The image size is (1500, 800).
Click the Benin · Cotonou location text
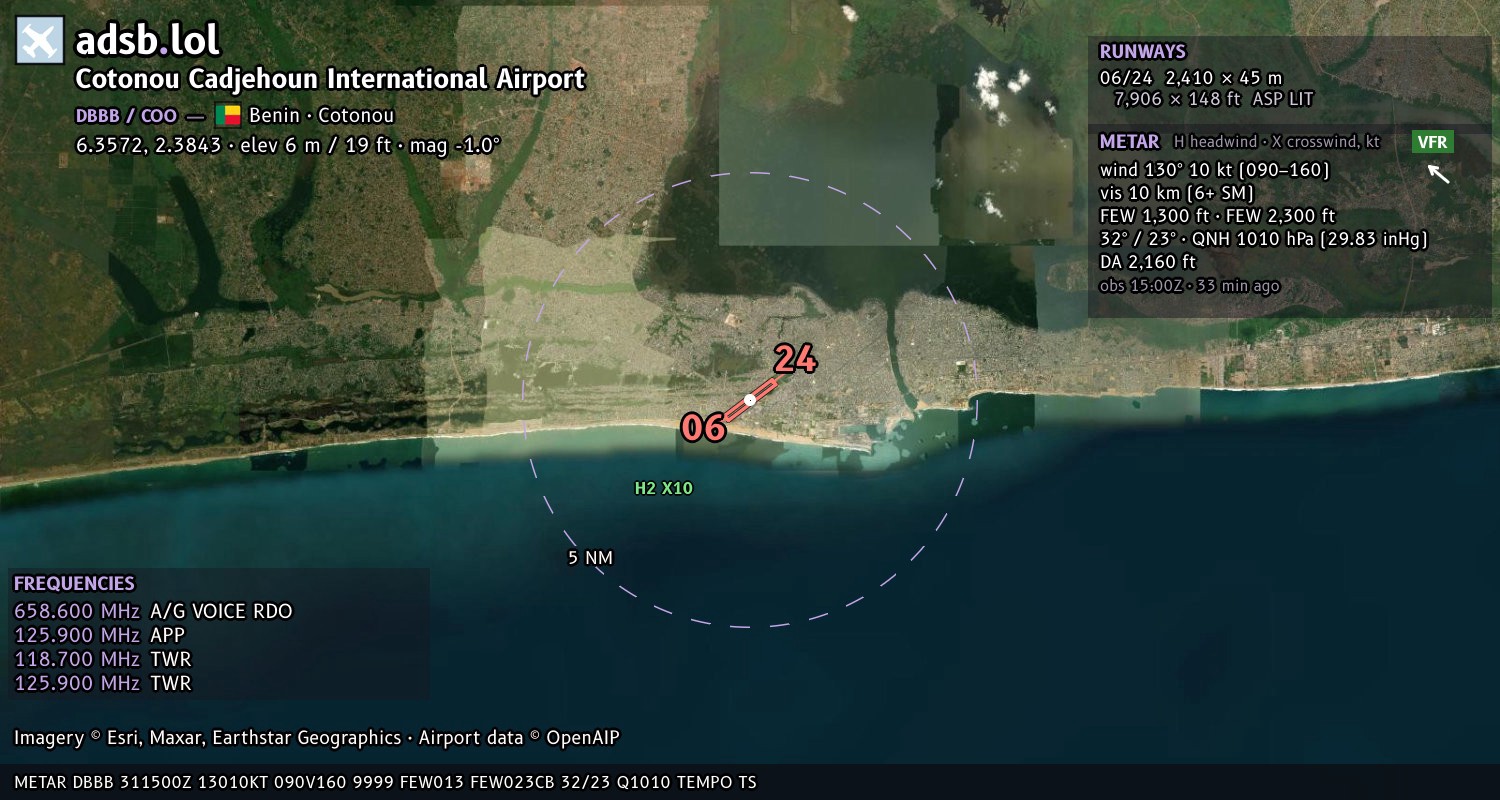point(322,115)
